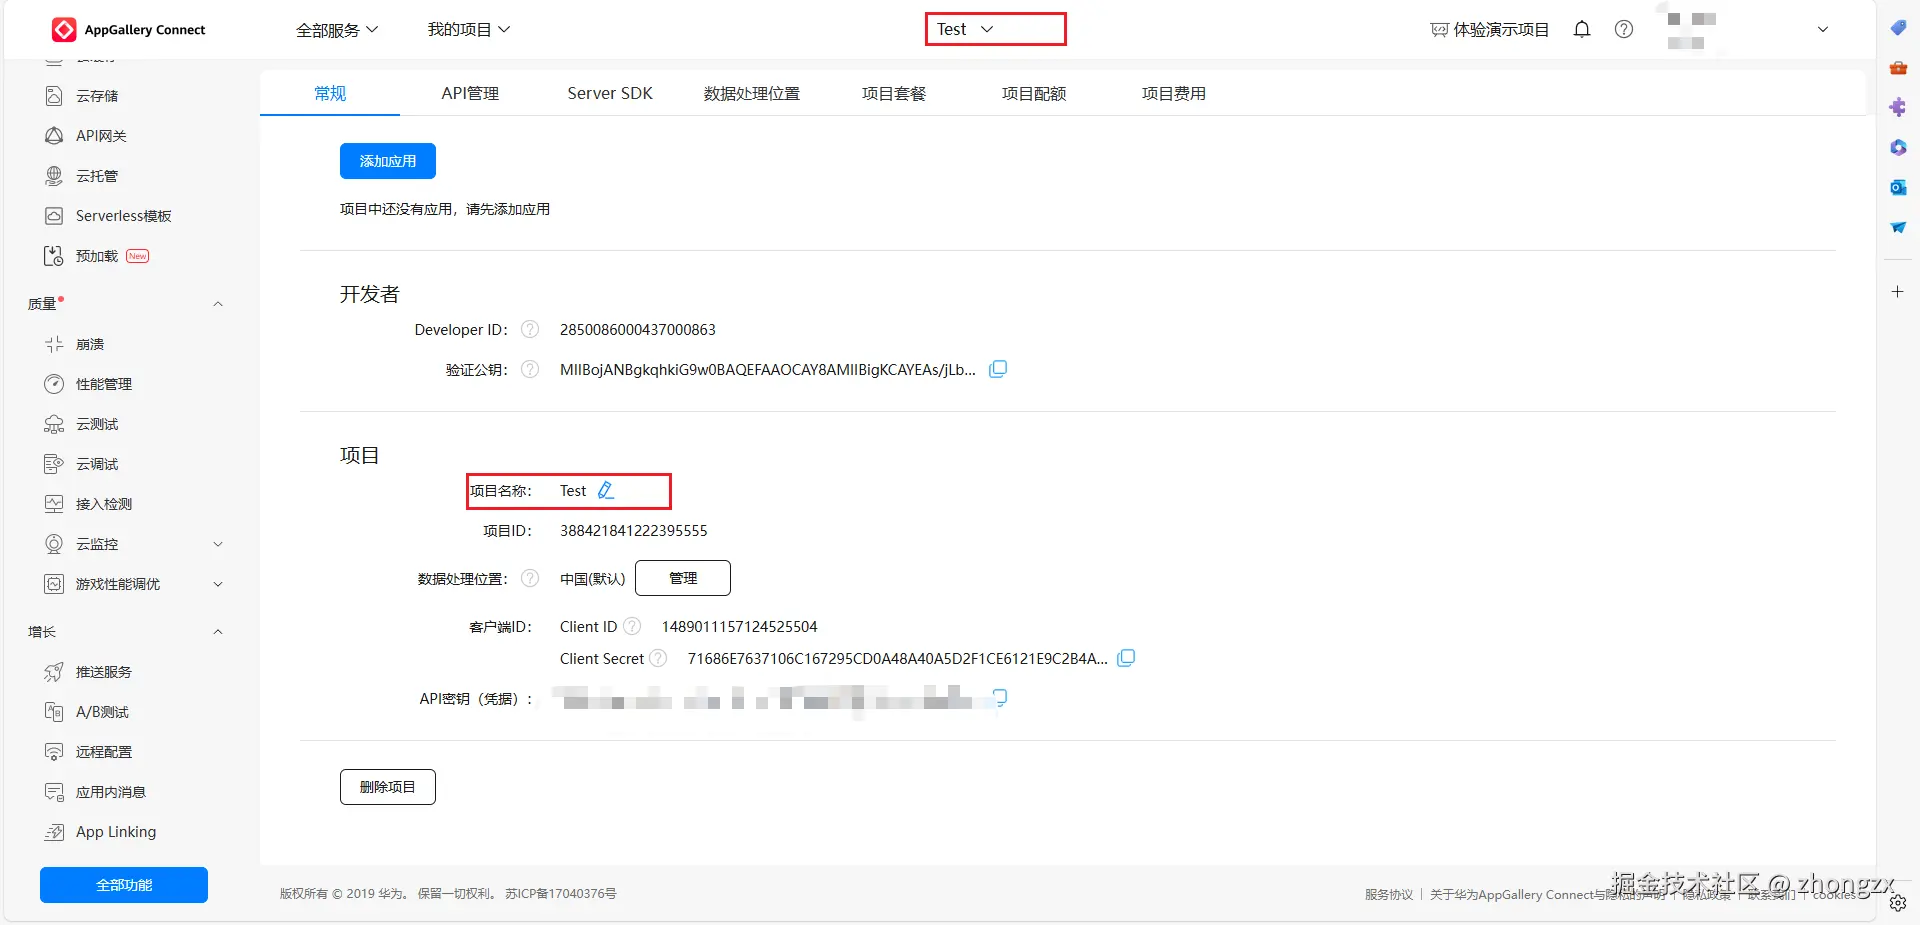Click the 云调试 sidebar icon

pos(54,464)
